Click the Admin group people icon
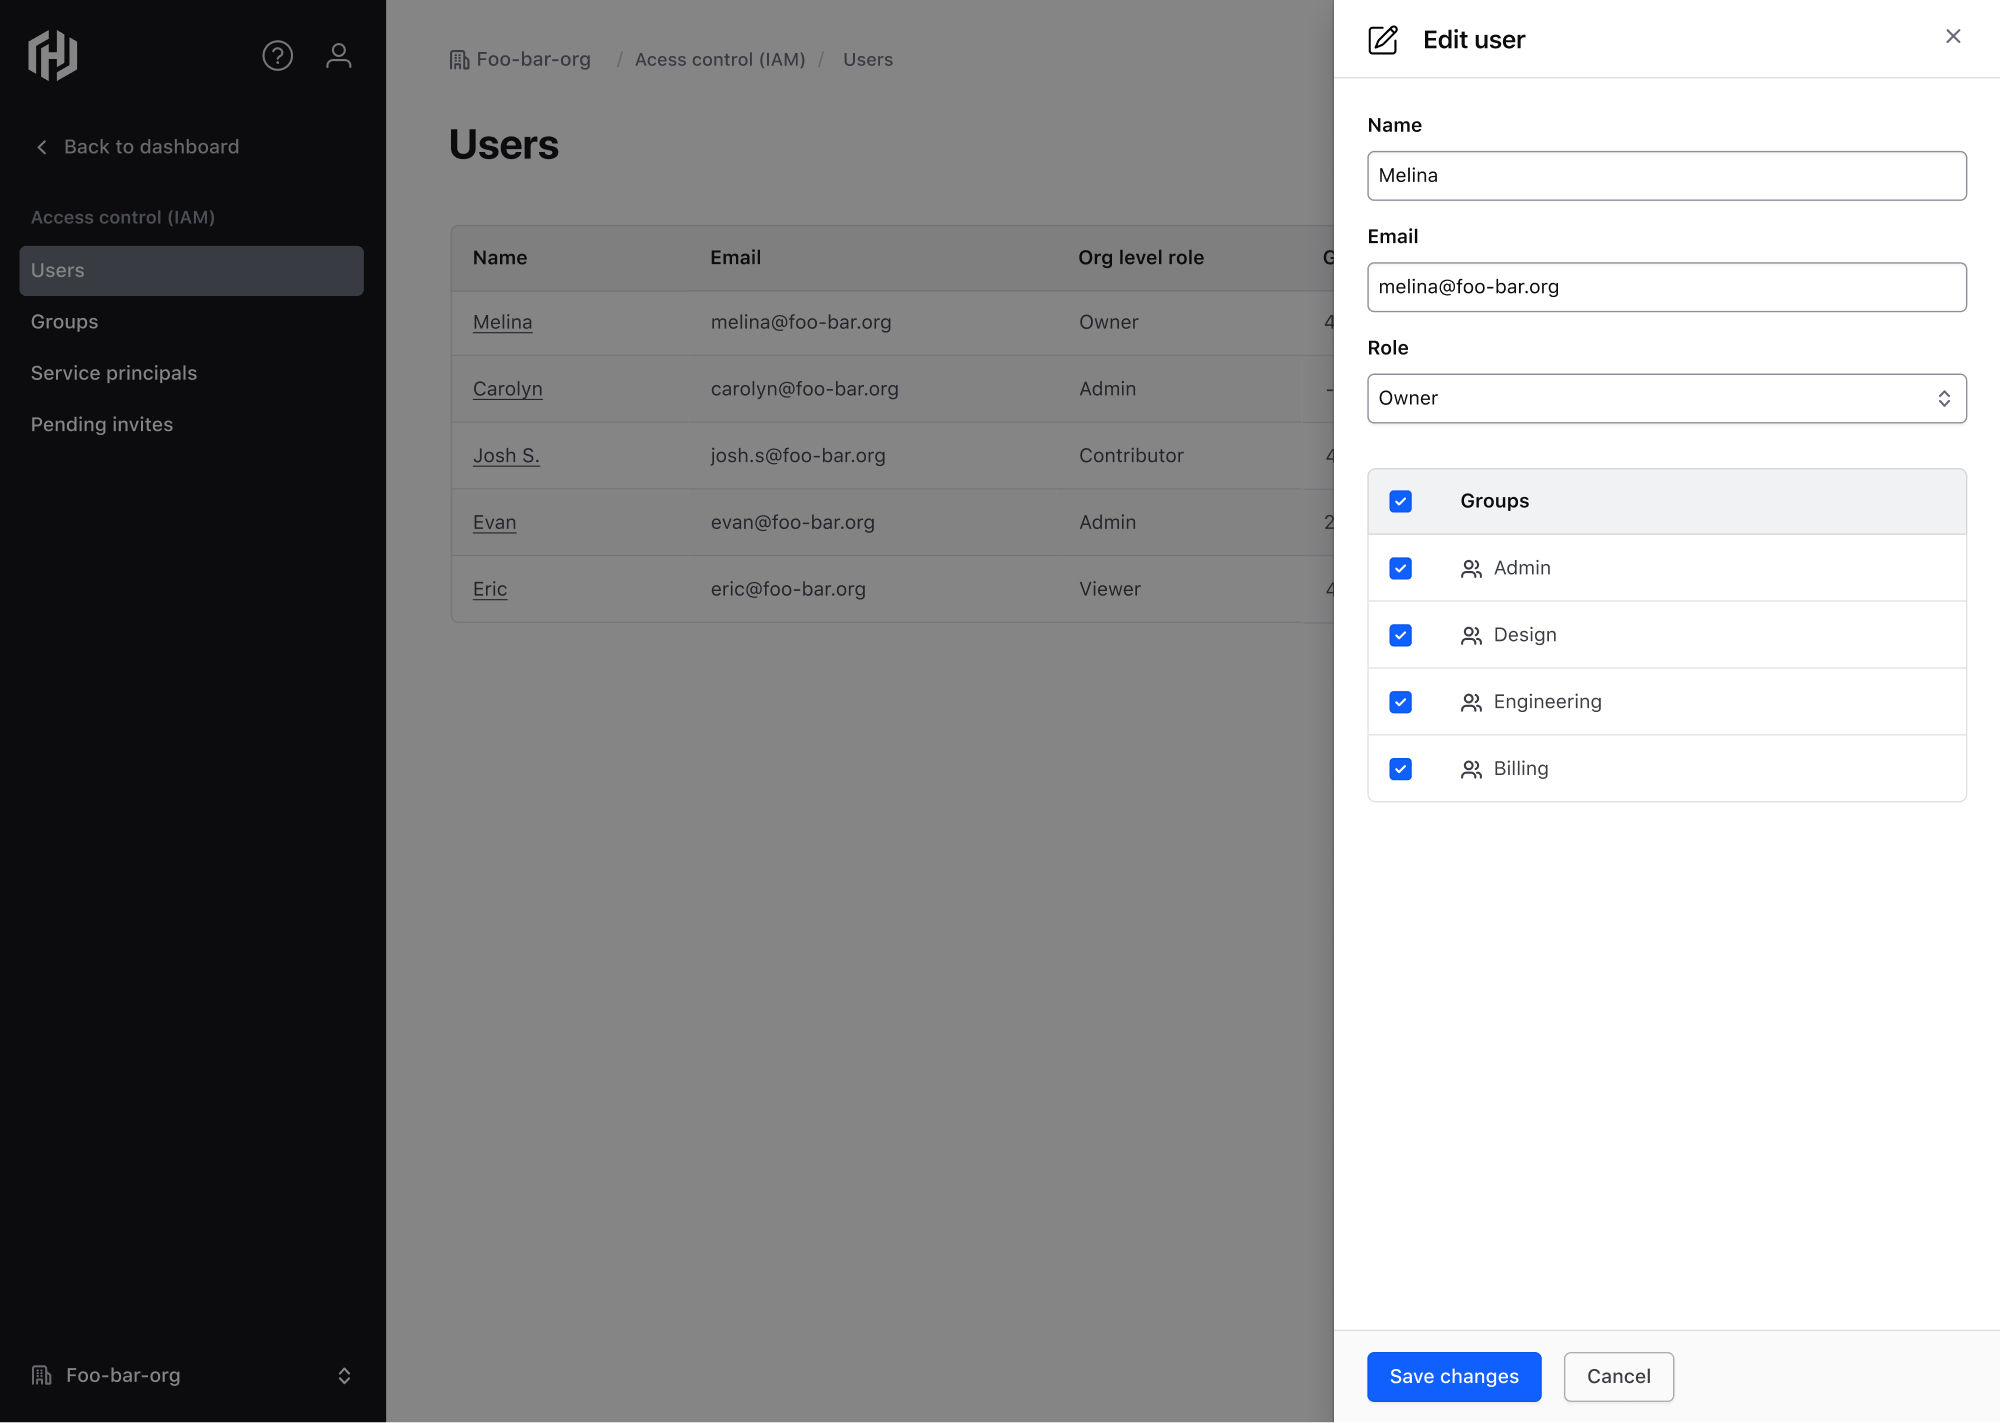 tap(1471, 569)
